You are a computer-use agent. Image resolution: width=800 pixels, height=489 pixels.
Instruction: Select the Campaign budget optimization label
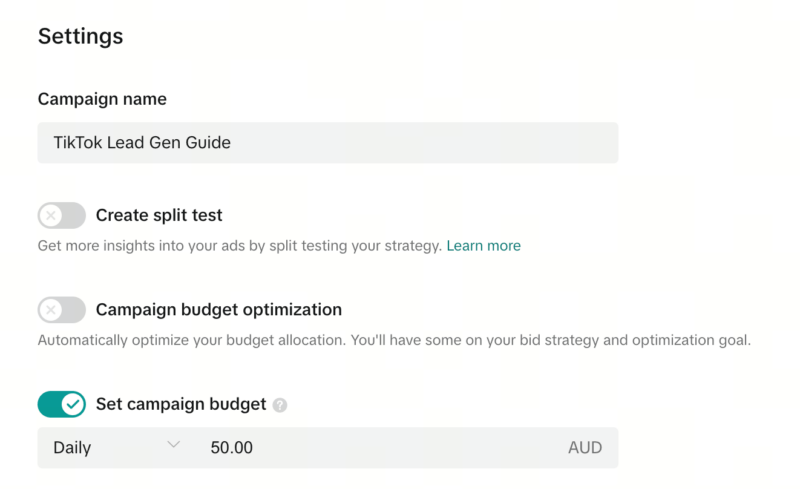click(219, 310)
